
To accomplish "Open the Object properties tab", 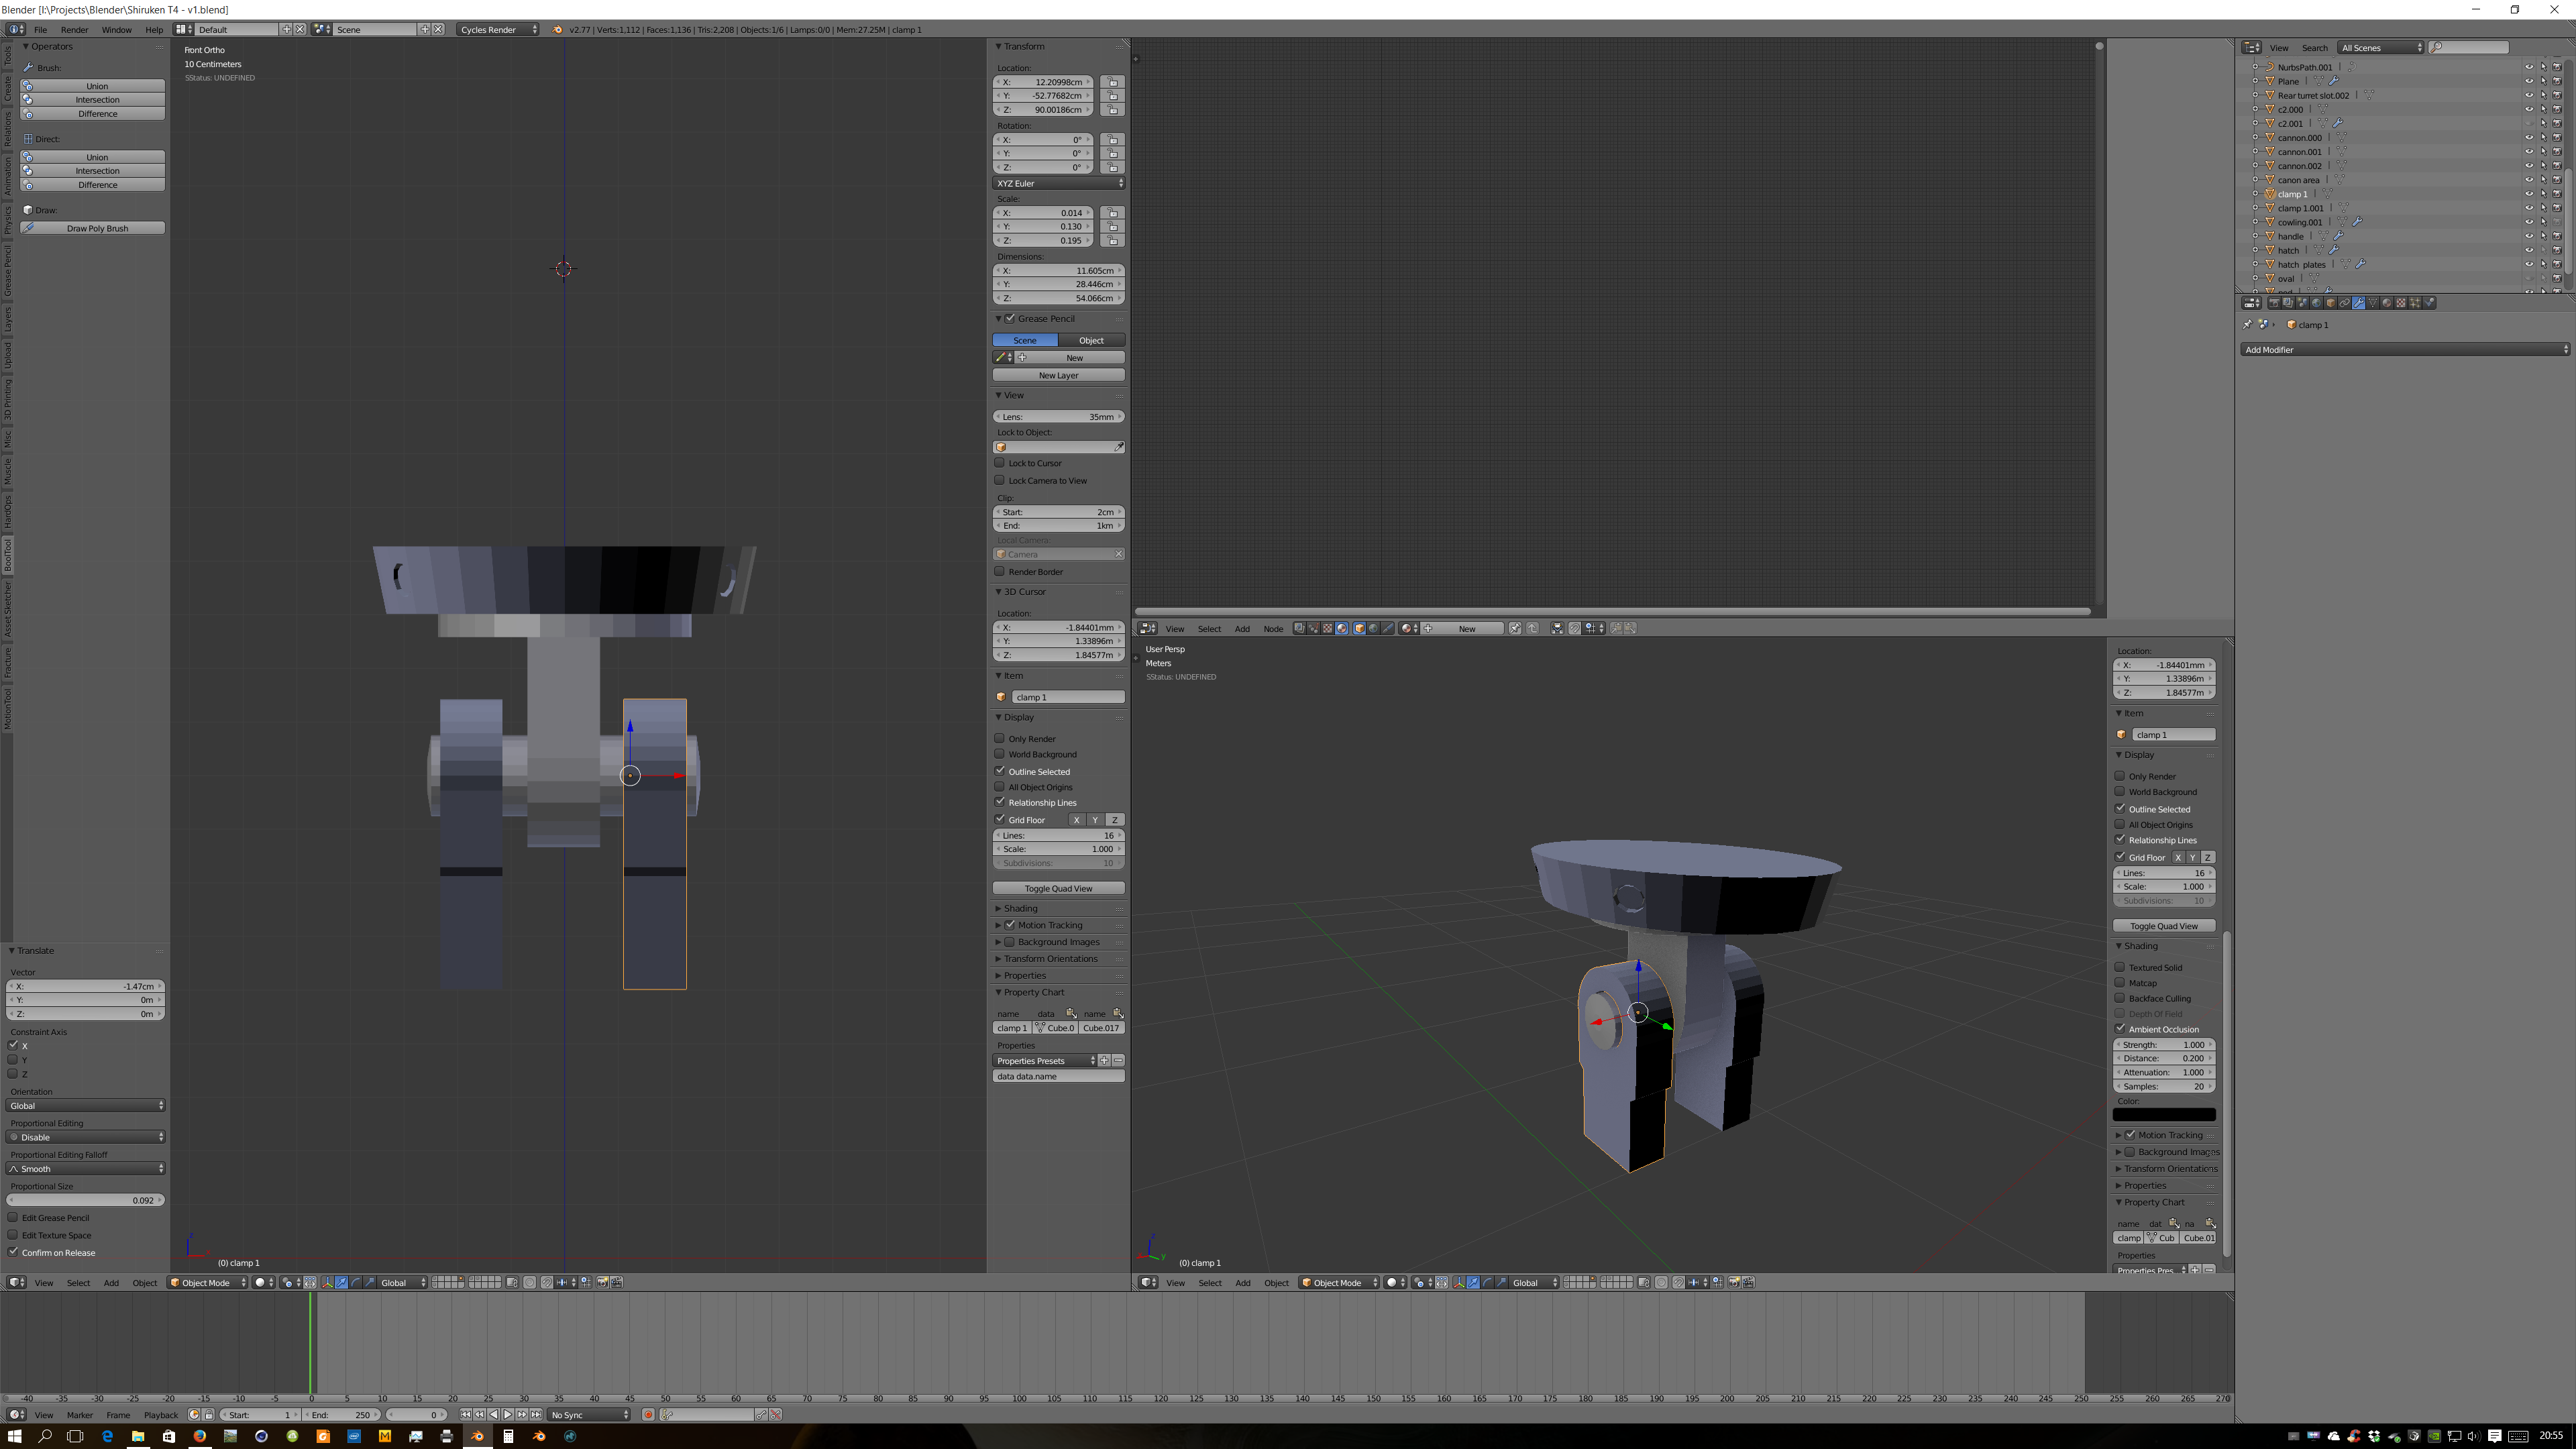I will click(x=2331, y=303).
